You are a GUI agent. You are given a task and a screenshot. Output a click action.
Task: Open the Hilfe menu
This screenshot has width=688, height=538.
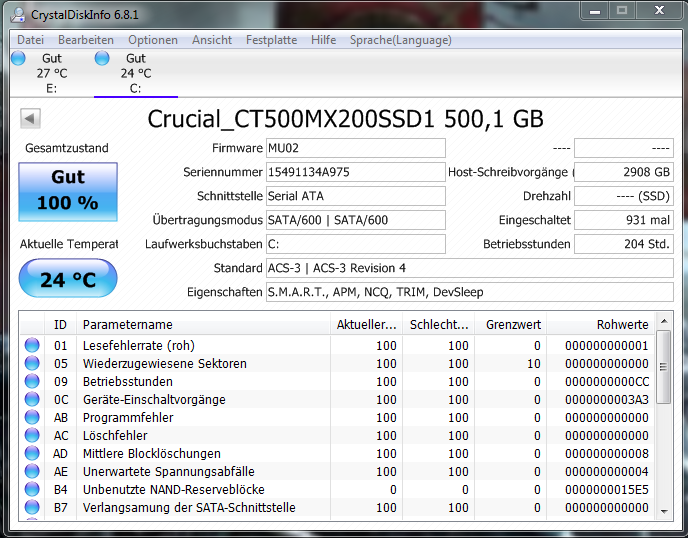click(323, 40)
